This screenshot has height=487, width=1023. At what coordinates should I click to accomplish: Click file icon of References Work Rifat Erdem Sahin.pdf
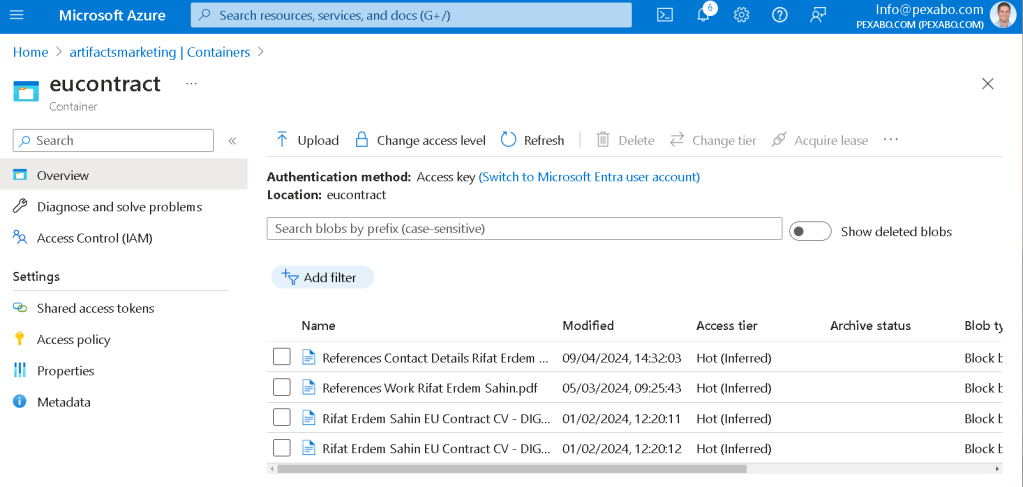(309, 388)
